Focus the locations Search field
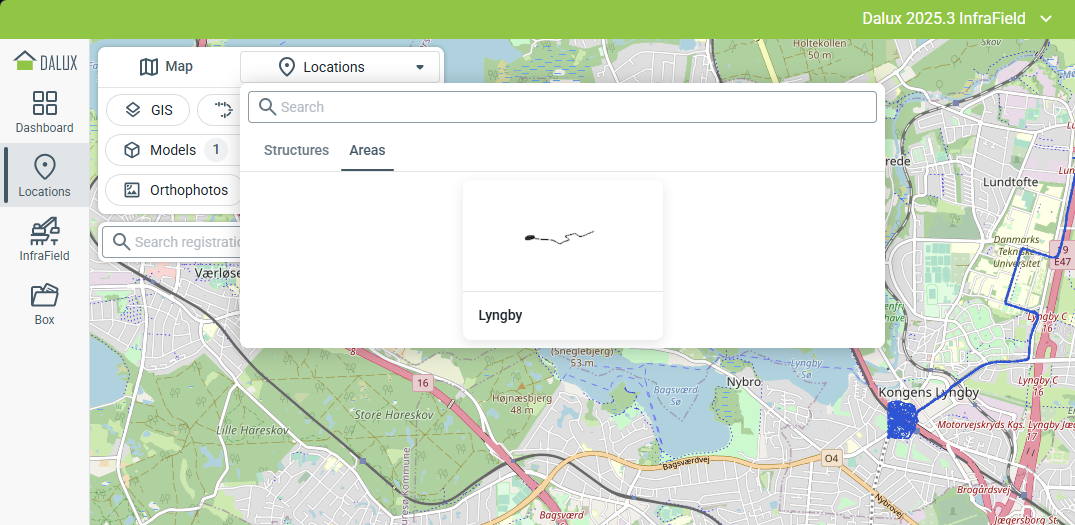The image size is (1075, 525). (x=570, y=107)
